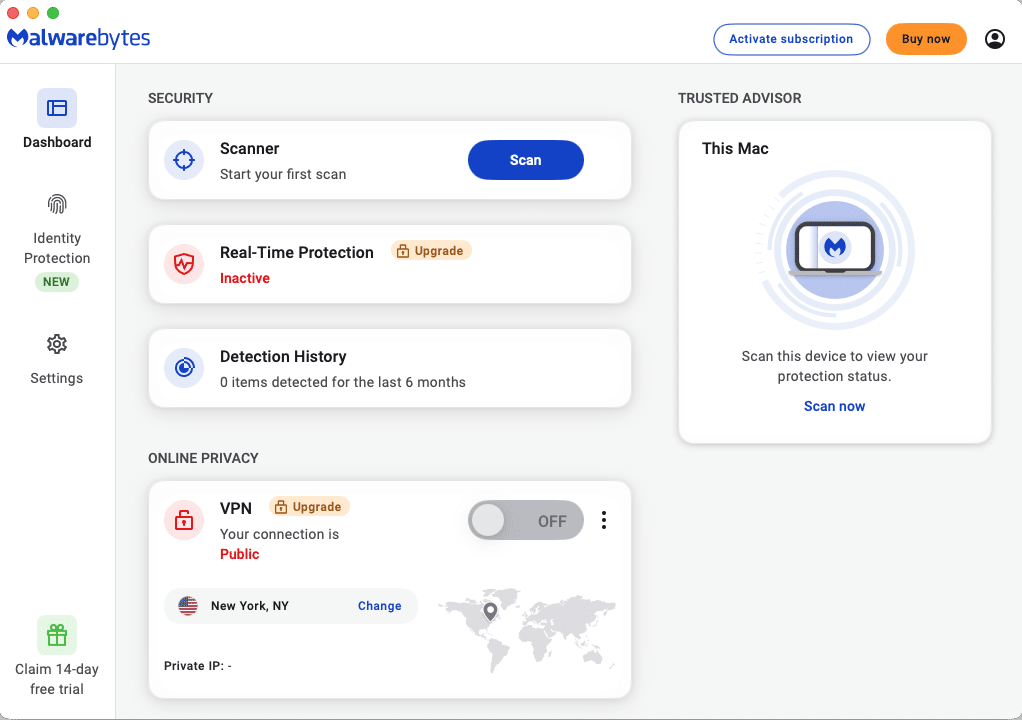Click the Scan now link
This screenshot has height=720, width=1022.
[834, 406]
